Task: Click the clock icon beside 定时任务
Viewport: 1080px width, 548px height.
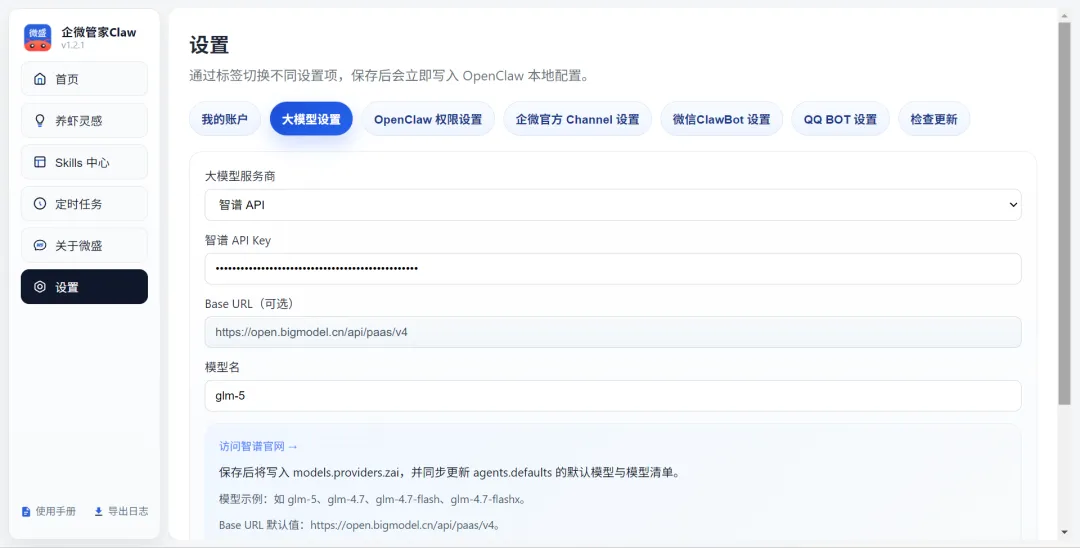Action: click(40, 204)
